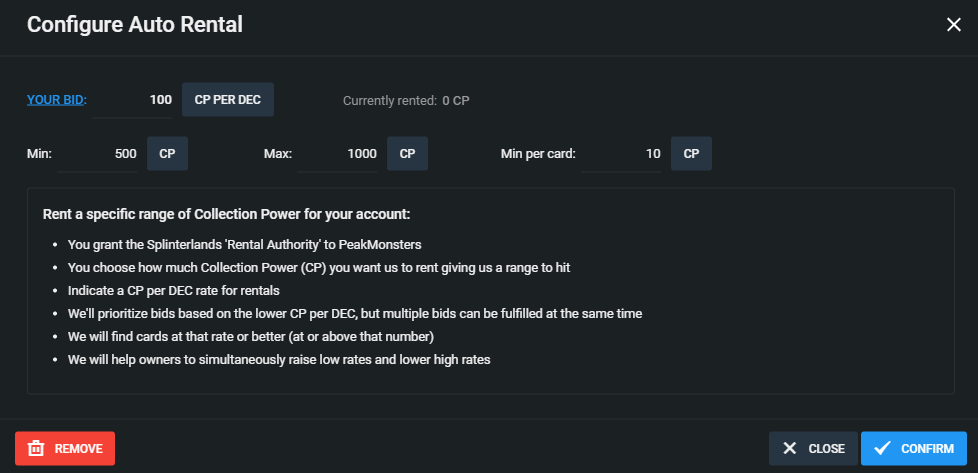Click the Min per card label

click(x=538, y=154)
